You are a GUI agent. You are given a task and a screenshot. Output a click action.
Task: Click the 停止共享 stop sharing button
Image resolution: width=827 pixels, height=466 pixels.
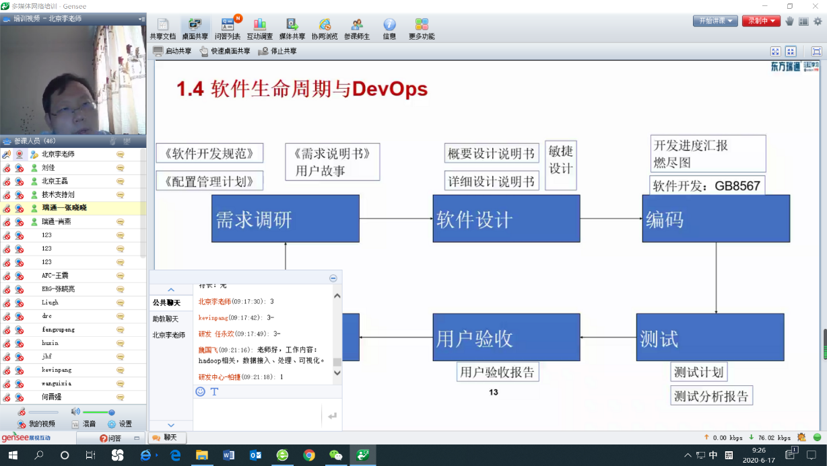point(277,51)
